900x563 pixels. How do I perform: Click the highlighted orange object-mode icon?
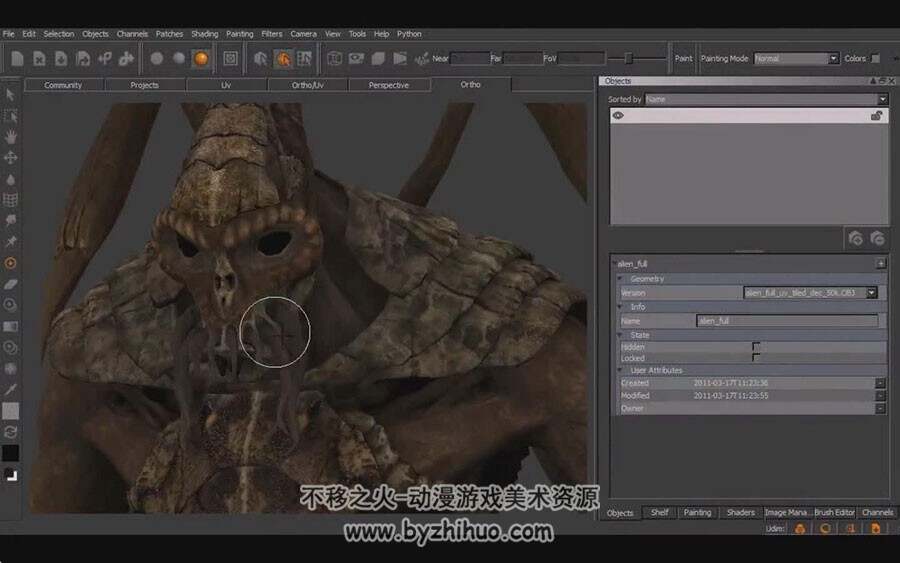[x=283, y=59]
